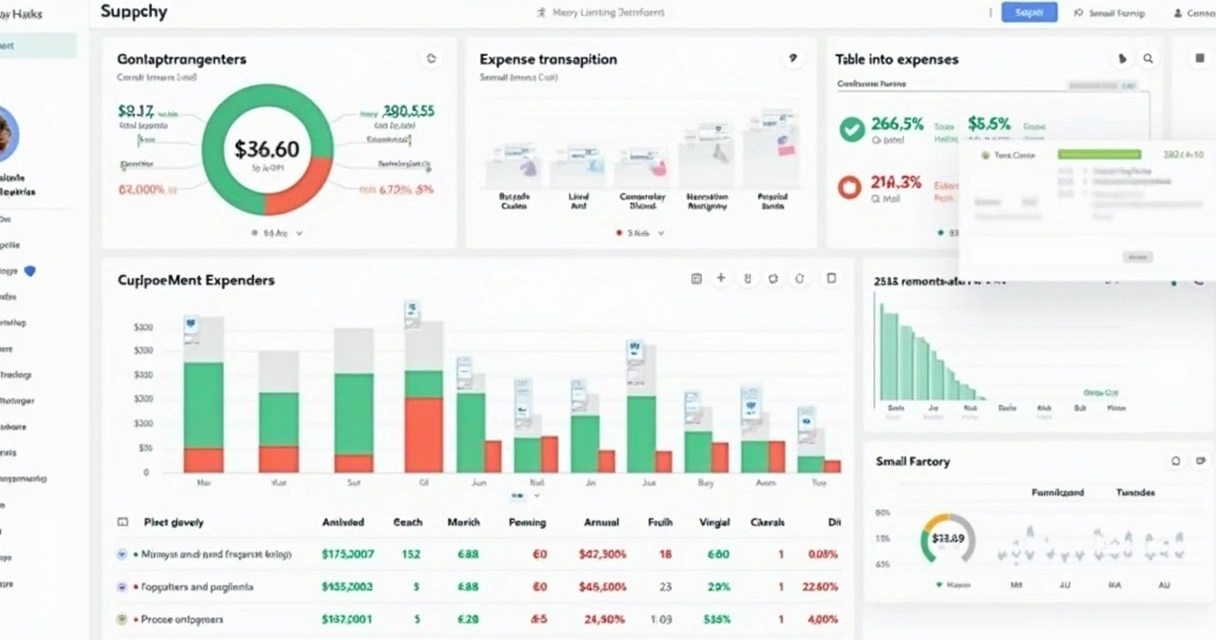Click the first round icon in Small Fartory header
Screen dimensions: 1216x640
pyautogui.click(x=1176, y=461)
